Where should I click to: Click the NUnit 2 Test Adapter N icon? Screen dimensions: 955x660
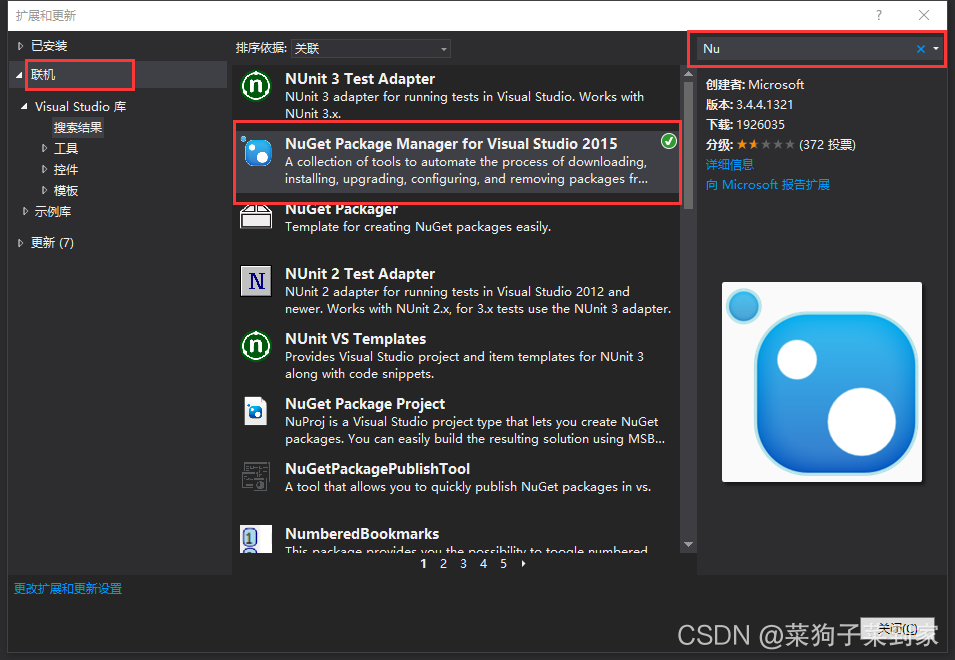pyautogui.click(x=256, y=281)
